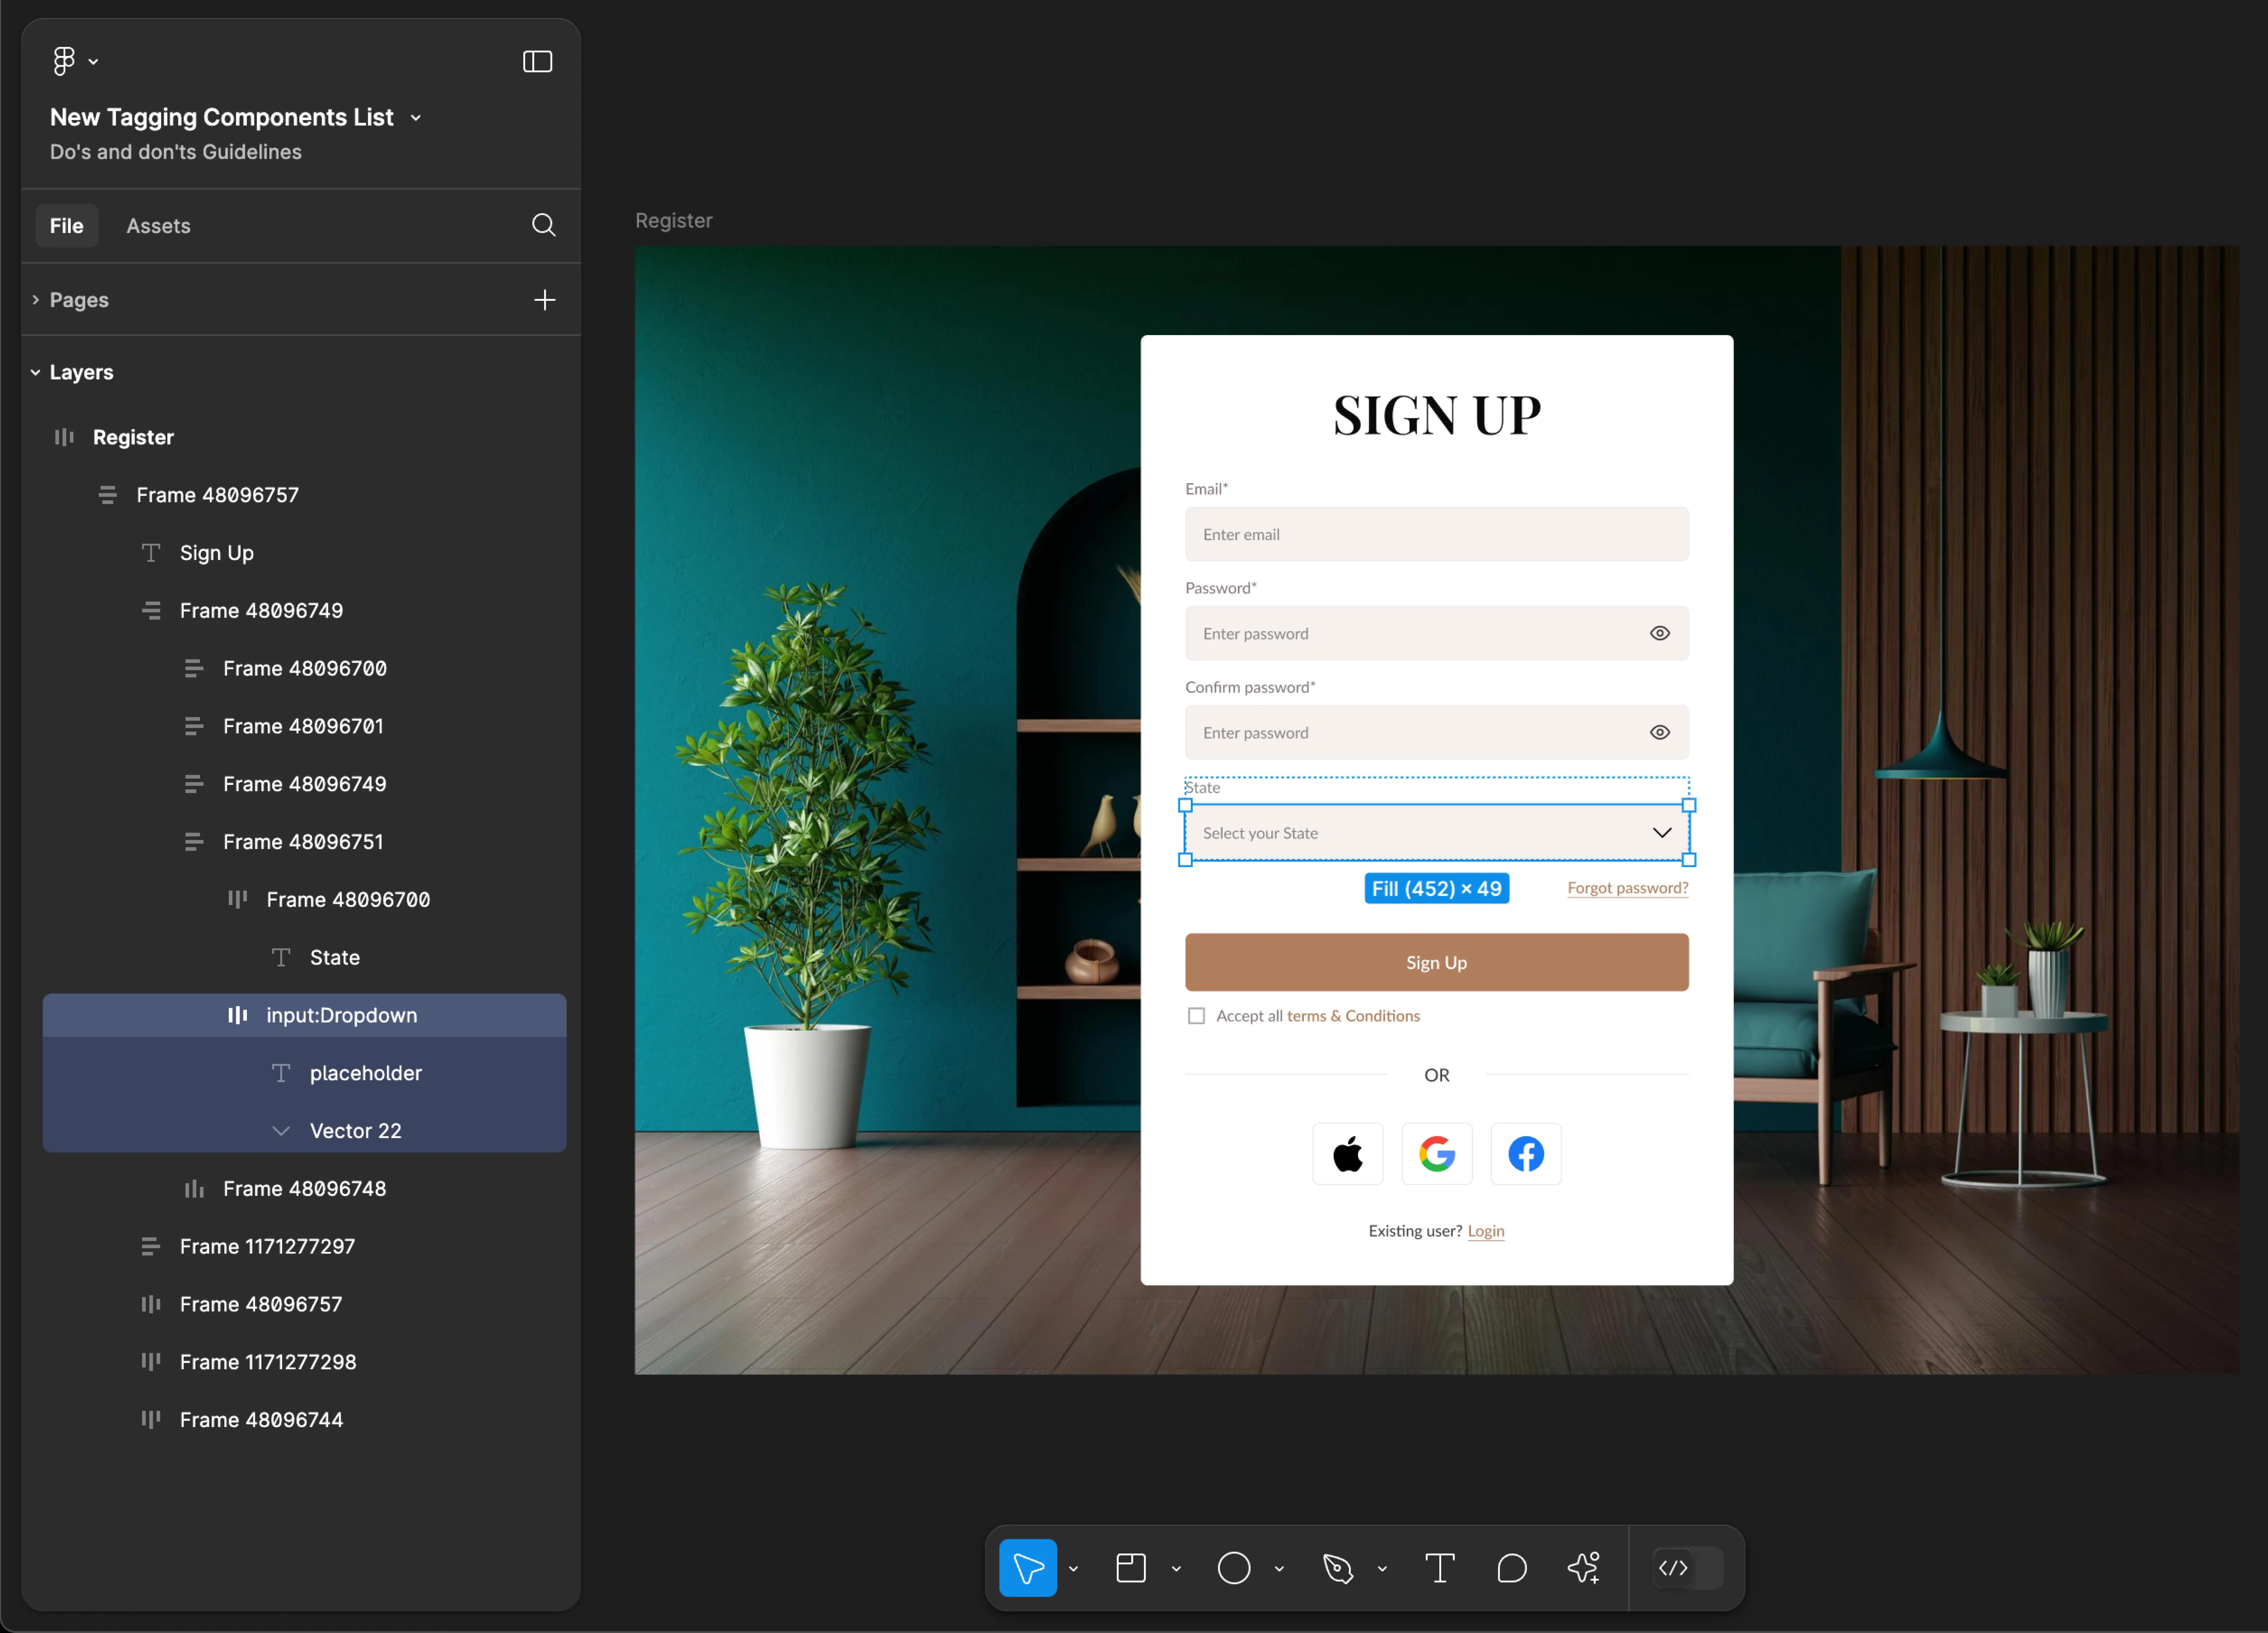Select the Register layer

(x=304, y=437)
